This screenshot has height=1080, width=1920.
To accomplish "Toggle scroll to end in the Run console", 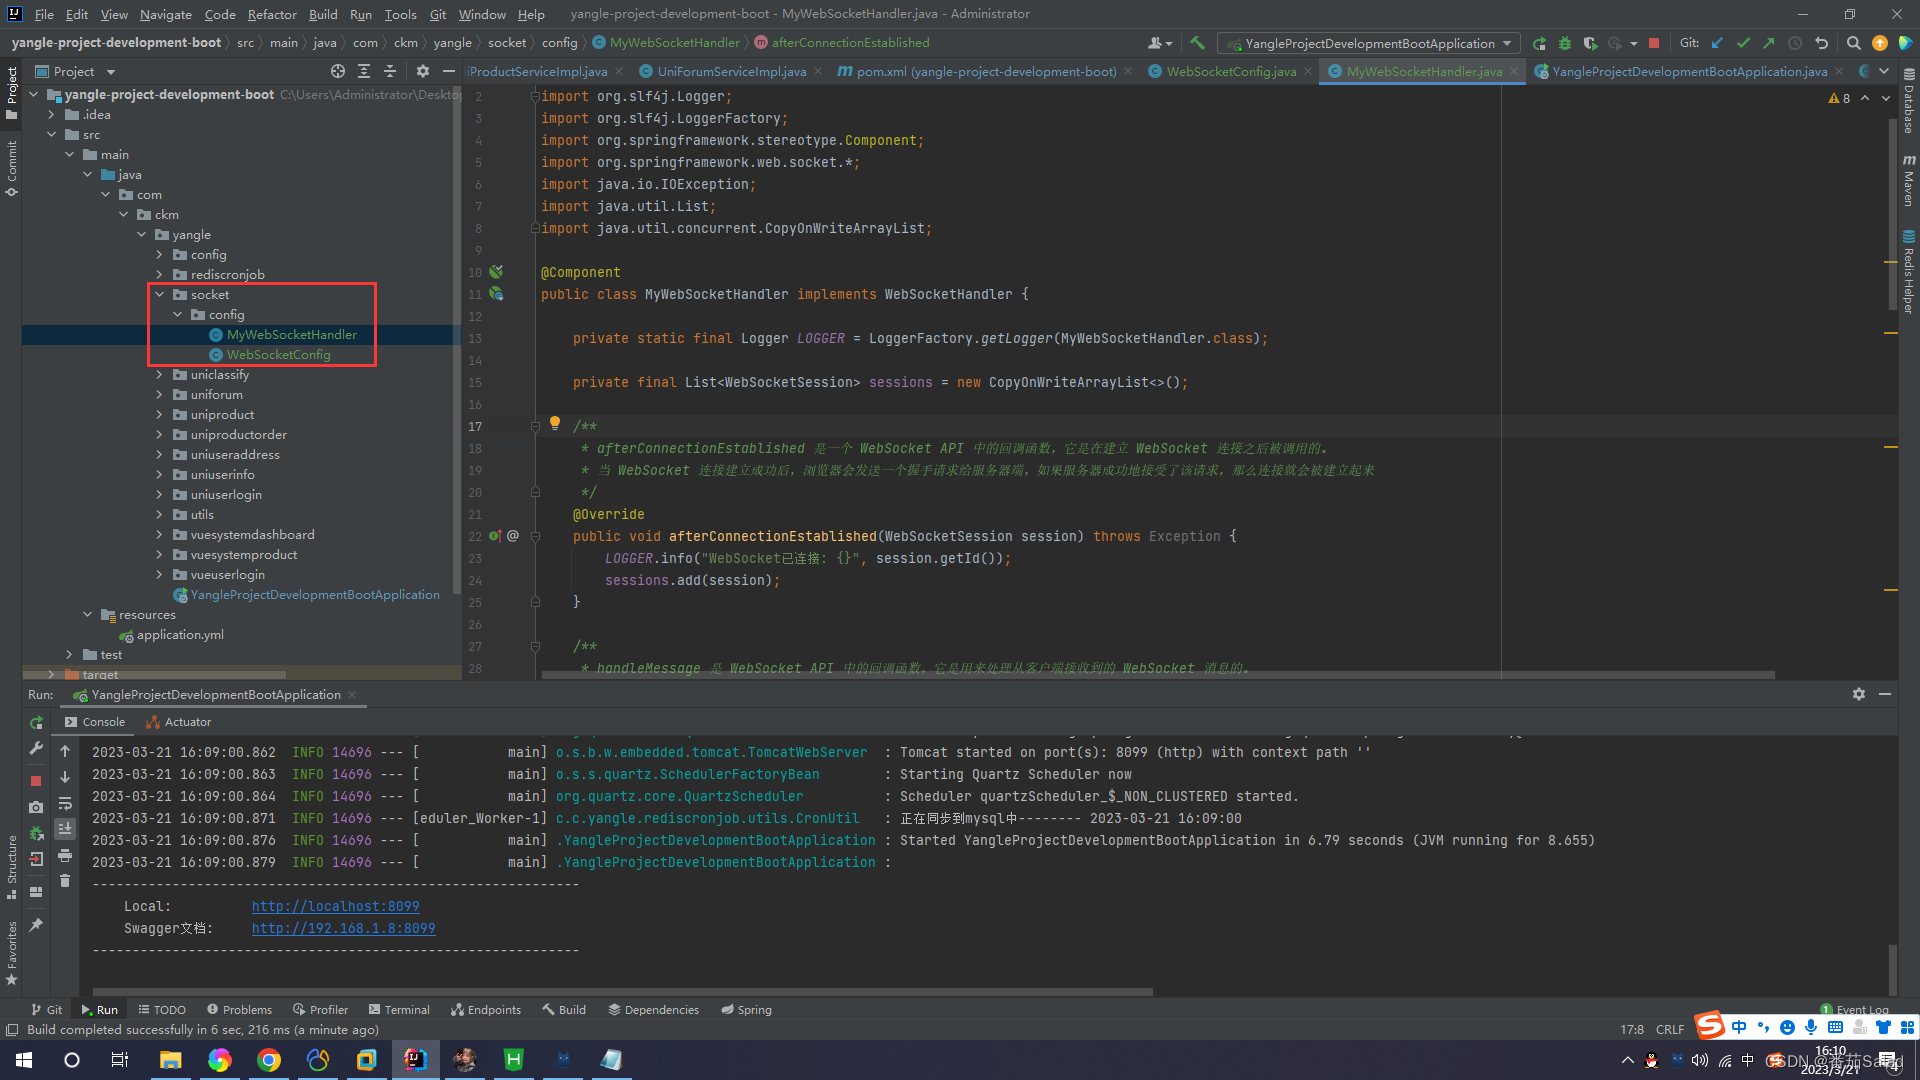I will (x=65, y=828).
